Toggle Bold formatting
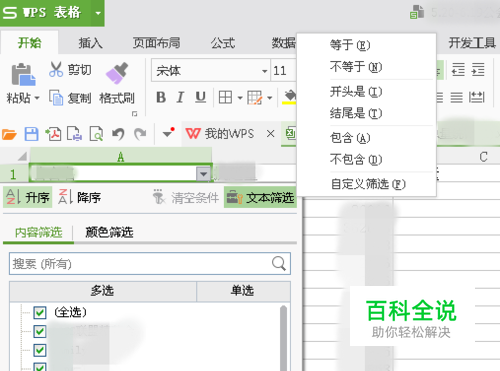The width and height of the screenshot is (500, 371). coord(161,97)
